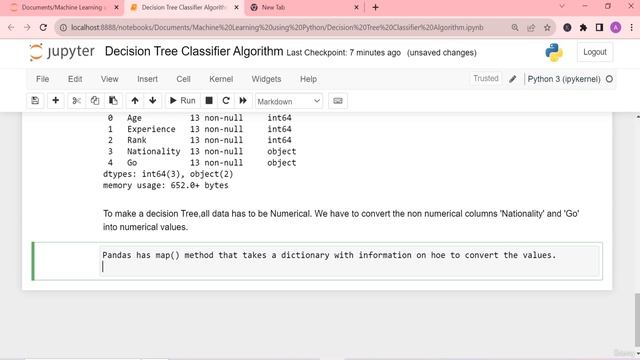Click the Jupyter logo
Screen dimensions: 640x360
pyautogui.click(x=62, y=52)
